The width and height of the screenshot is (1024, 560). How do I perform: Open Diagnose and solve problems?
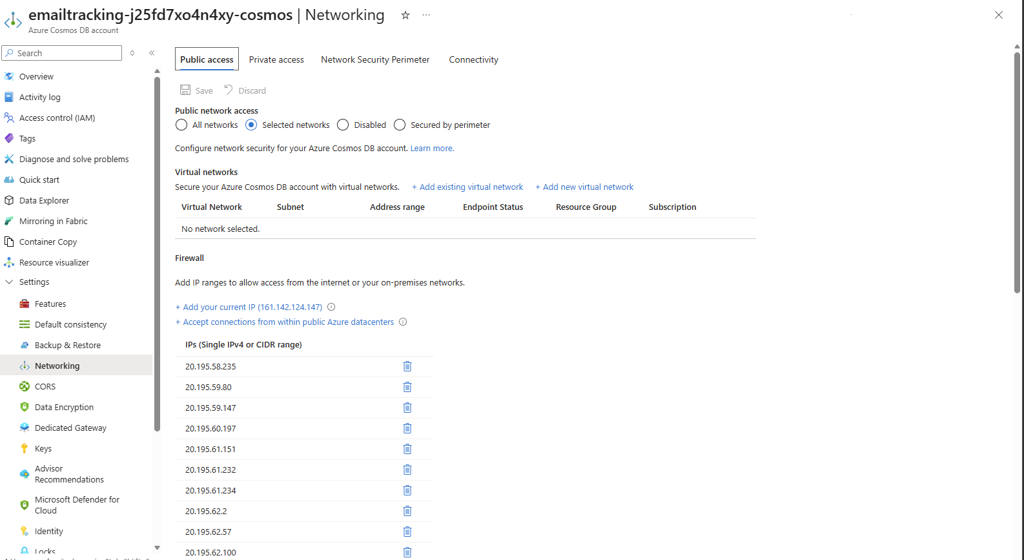[x=74, y=159]
